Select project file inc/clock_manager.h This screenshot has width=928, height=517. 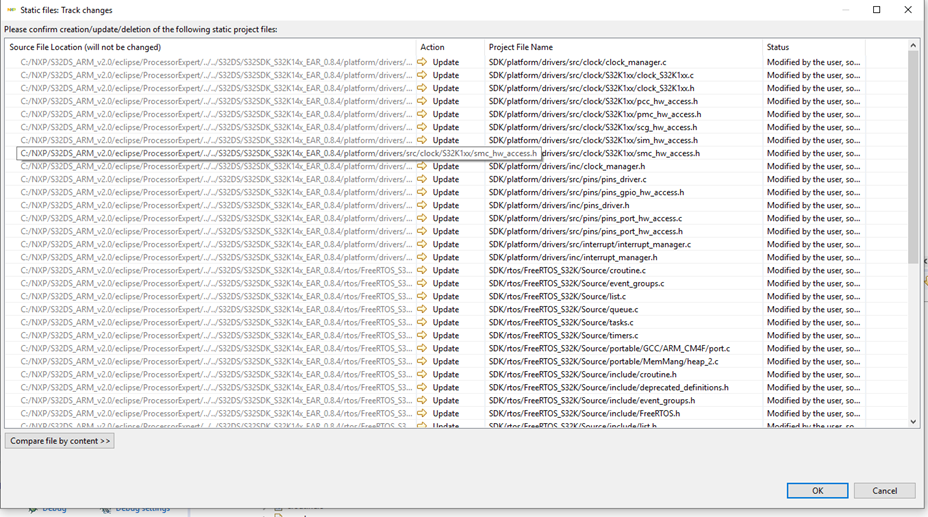[x=567, y=166]
